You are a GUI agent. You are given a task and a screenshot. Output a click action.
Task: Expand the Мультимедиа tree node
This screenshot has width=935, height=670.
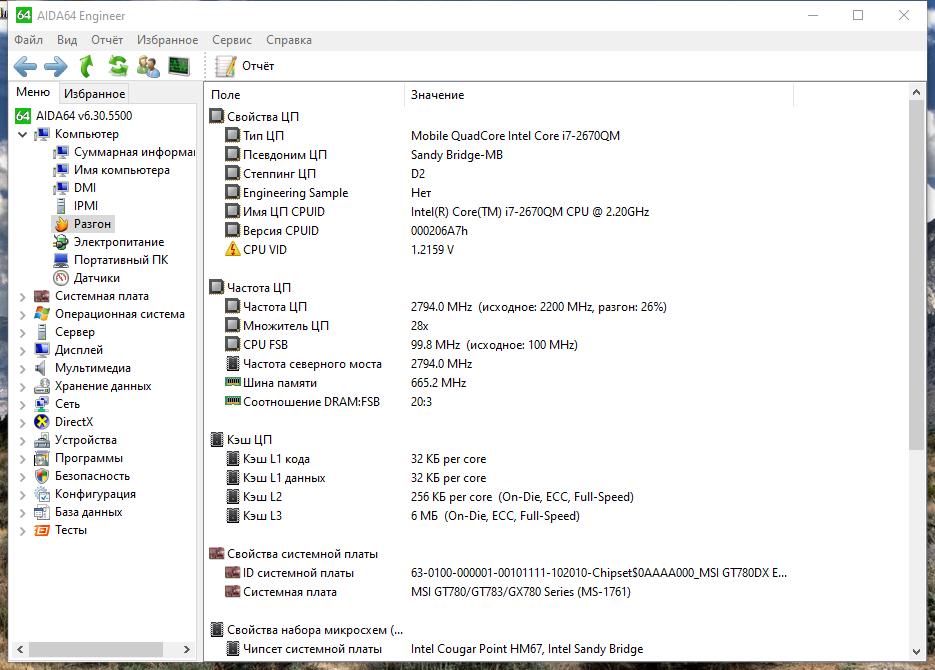tap(23, 368)
